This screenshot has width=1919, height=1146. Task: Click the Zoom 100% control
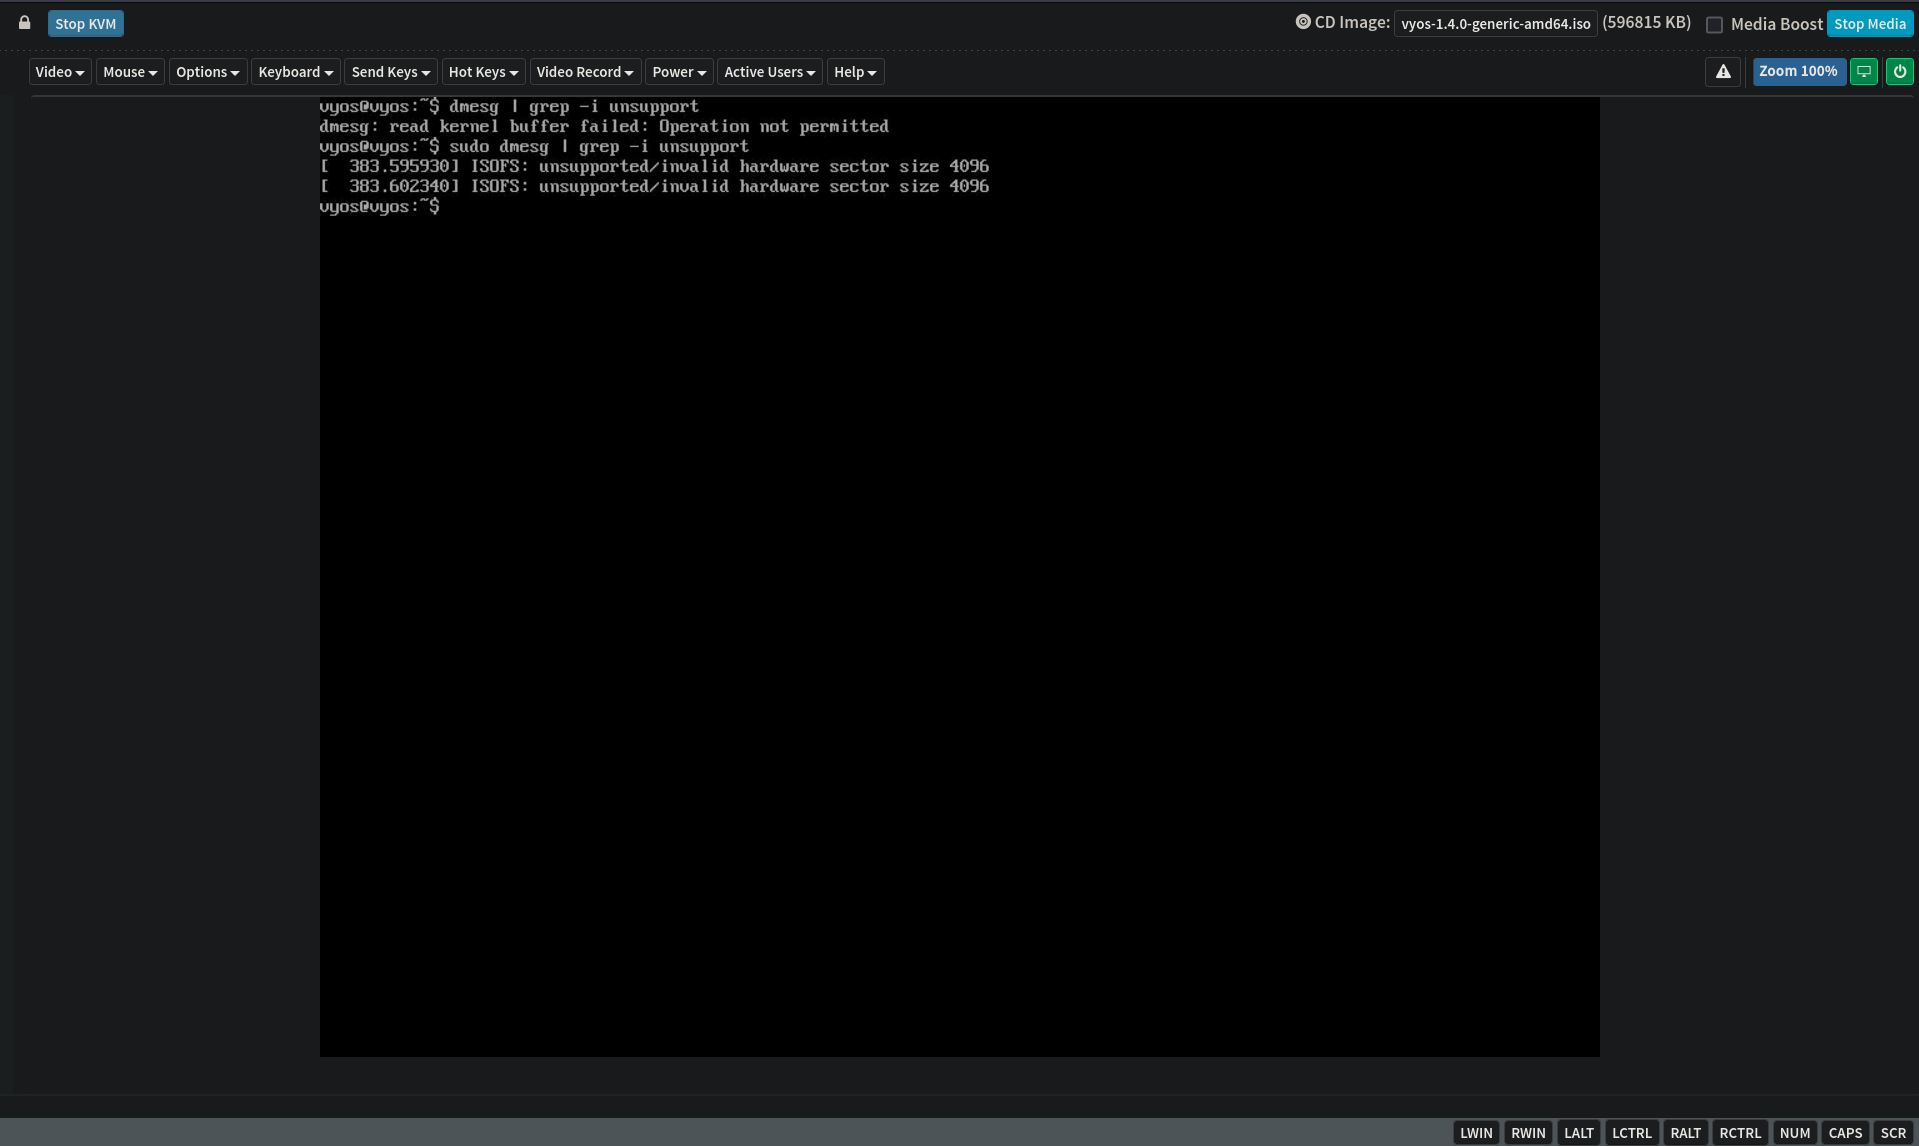pos(1797,72)
